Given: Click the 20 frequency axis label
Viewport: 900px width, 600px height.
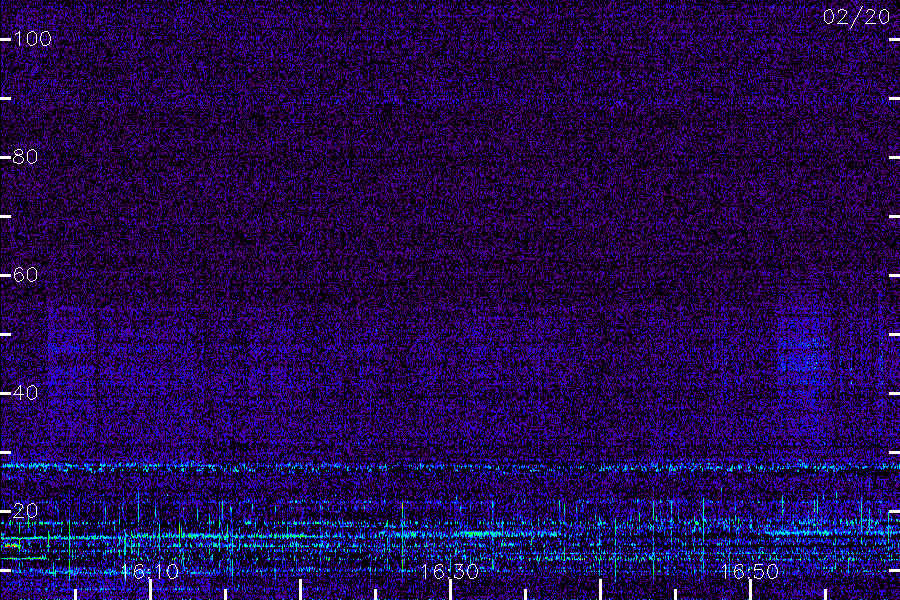Looking at the screenshot, I should tap(25, 510).
